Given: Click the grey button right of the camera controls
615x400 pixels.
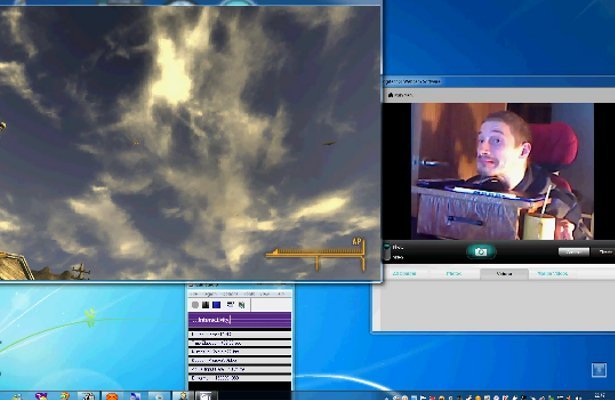Looking at the screenshot, I should click(573, 252).
